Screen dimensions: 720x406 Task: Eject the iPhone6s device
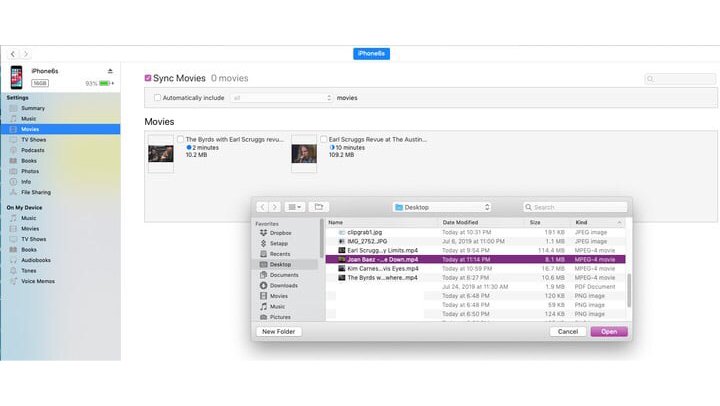(110, 71)
